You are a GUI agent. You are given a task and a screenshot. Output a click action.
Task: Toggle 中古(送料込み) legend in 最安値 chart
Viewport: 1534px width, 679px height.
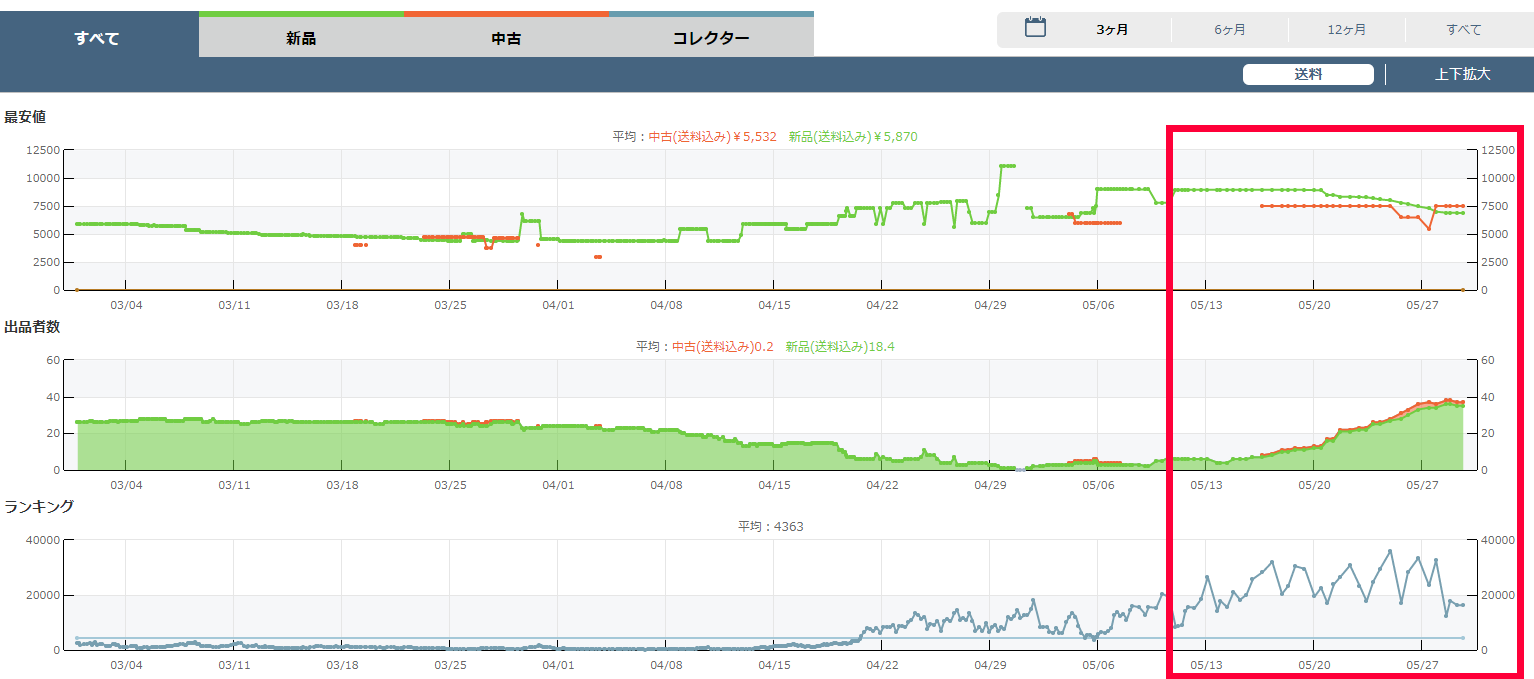pyautogui.click(x=712, y=137)
